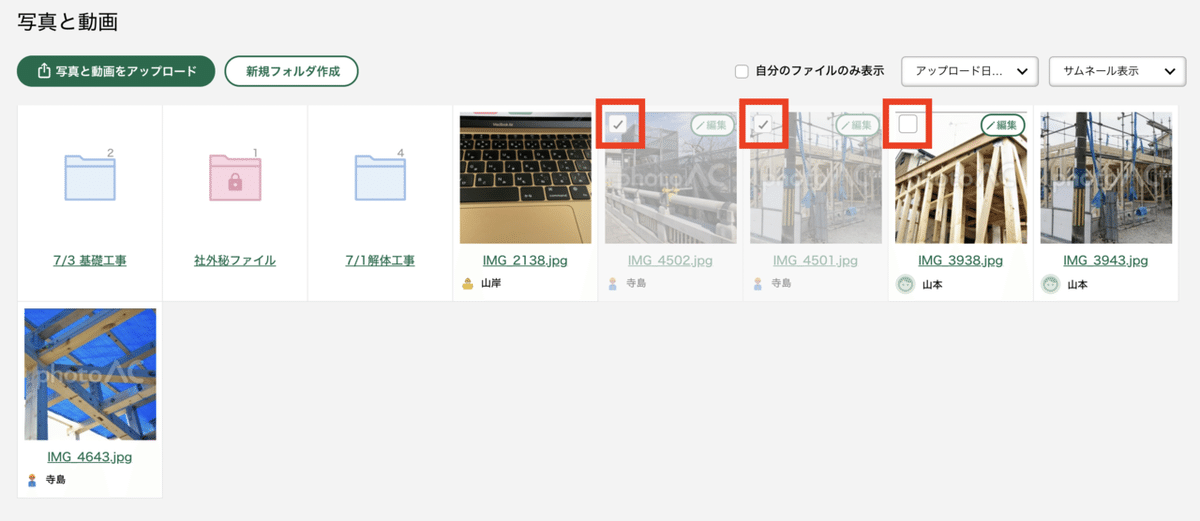Open the 社外秘ファイル folder link
This screenshot has height=521, width=1200.
235,261
